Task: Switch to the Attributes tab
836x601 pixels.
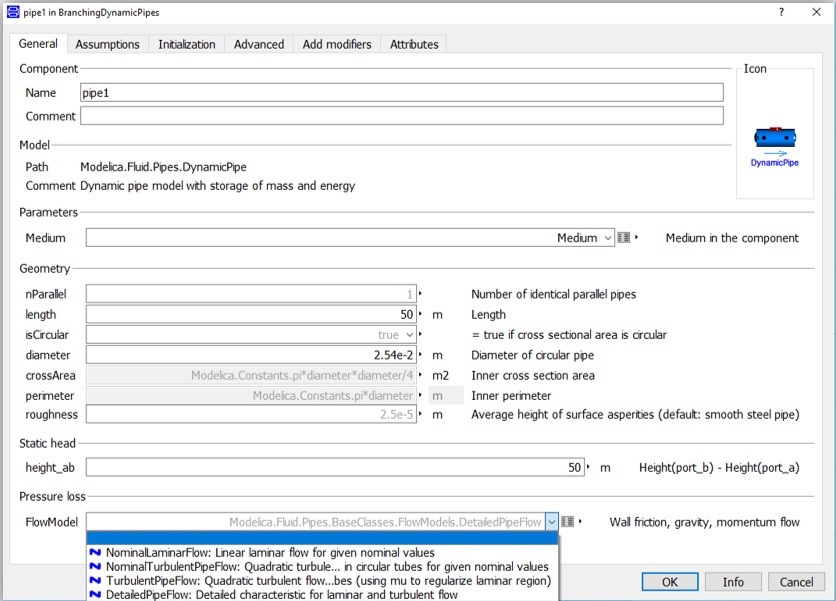Action: coord(414,44)
